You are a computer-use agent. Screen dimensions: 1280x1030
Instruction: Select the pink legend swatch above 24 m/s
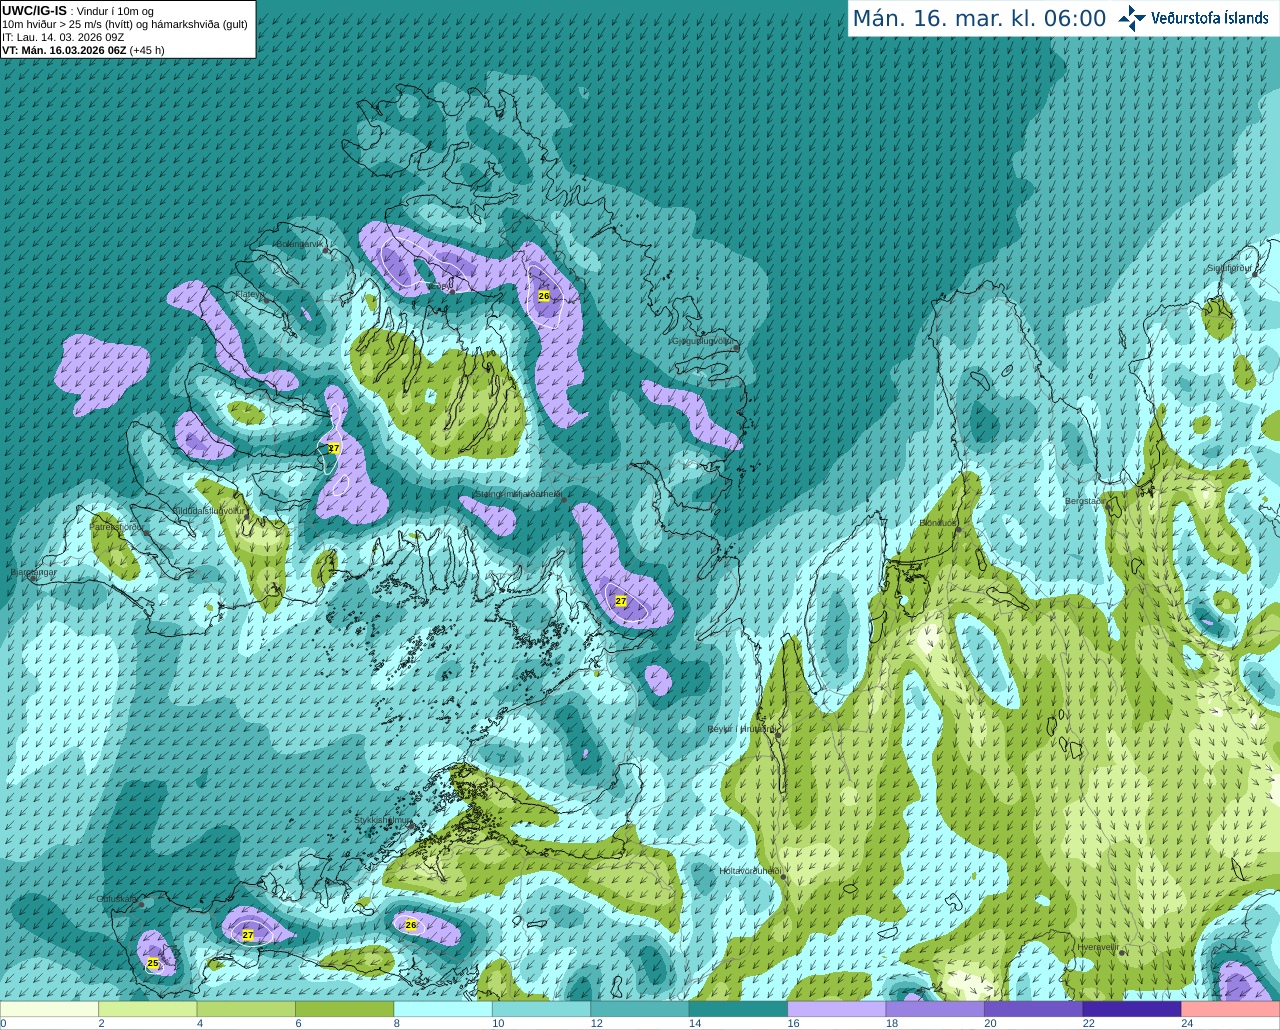pos(1231,1009)
